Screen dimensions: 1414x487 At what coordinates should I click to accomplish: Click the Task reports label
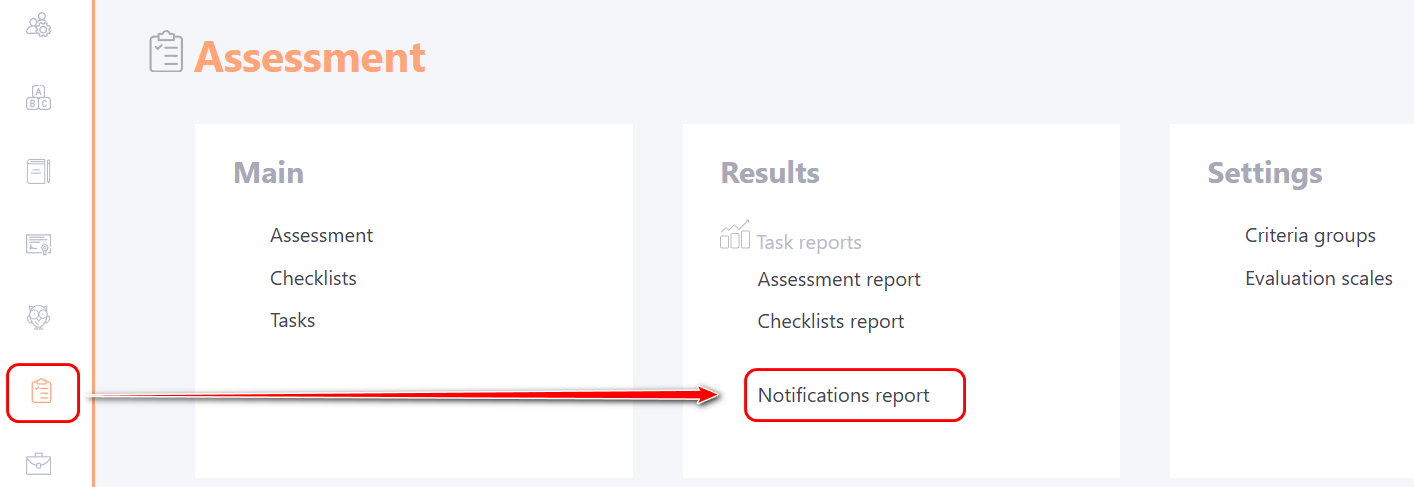pos(809,242)
